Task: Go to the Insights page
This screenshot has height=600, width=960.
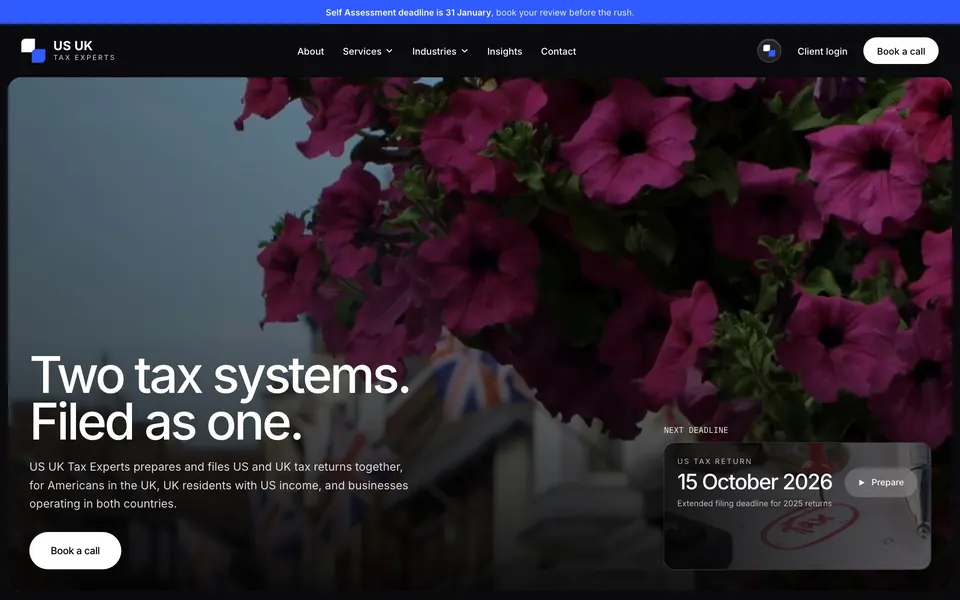Action: (504, 51)
